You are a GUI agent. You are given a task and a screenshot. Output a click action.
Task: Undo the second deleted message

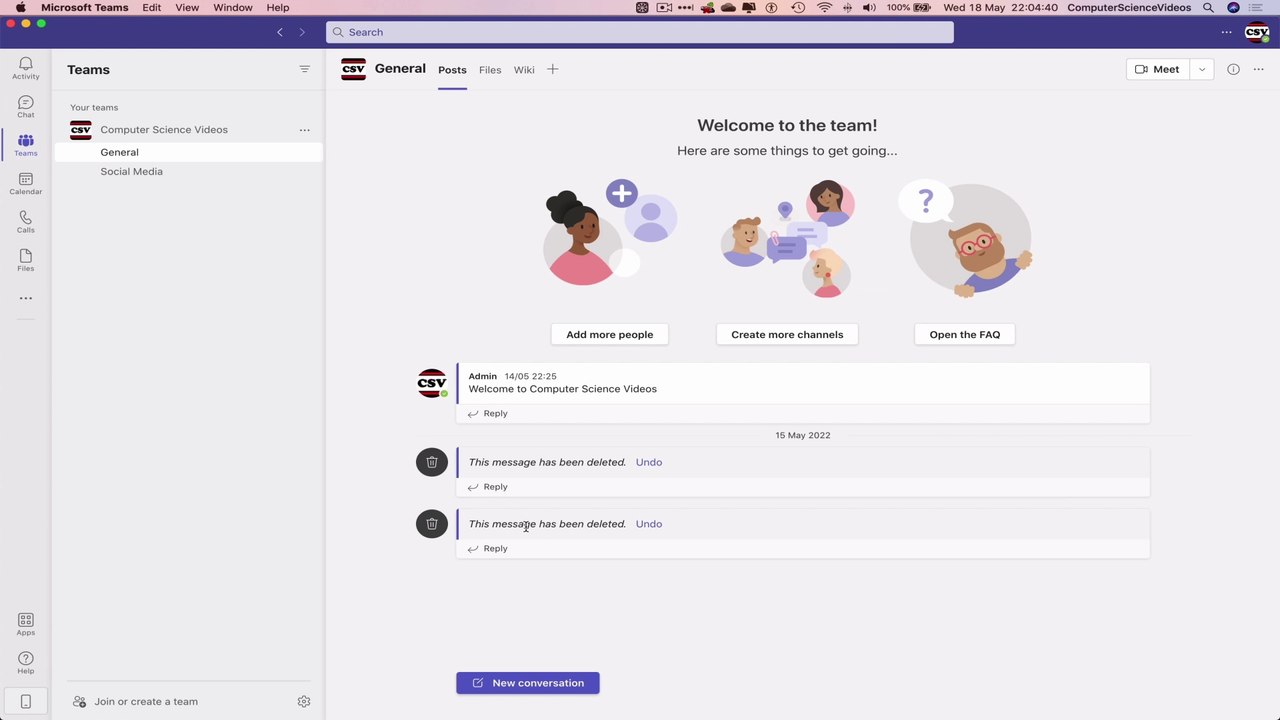point(649,524)
